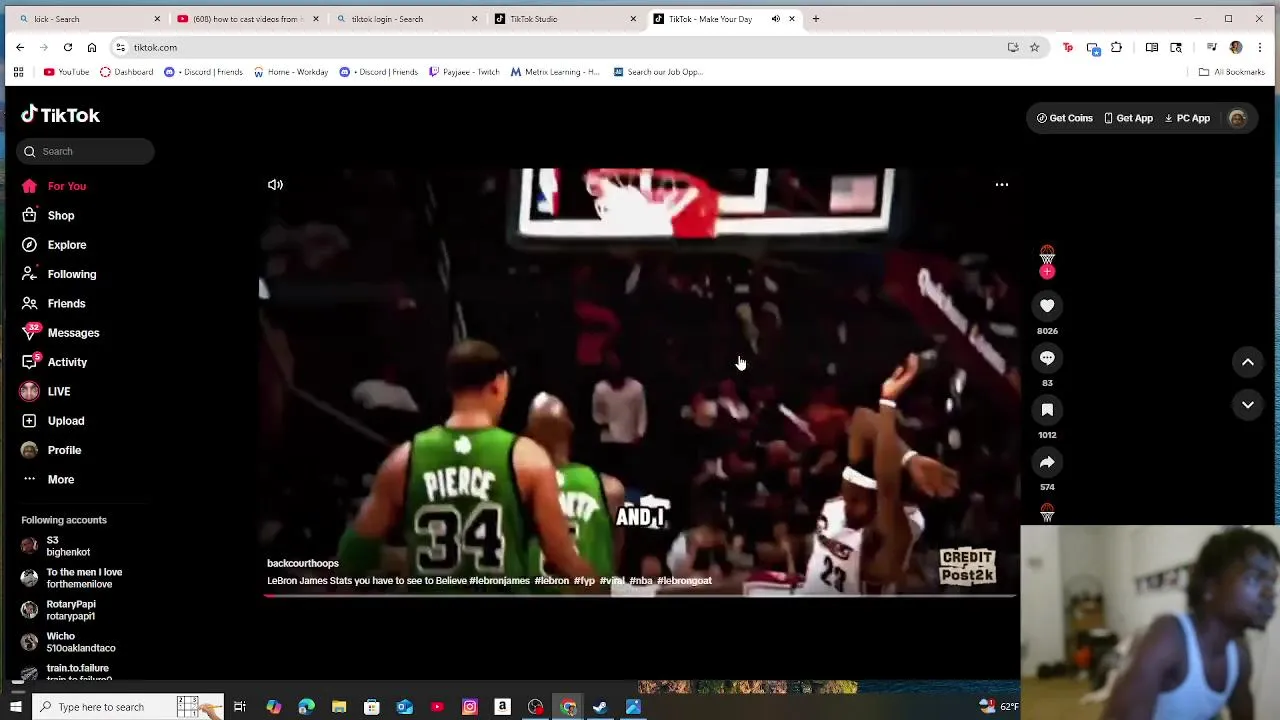This screenshot has height=720, width=1280.
Task: Click the TikTok logo
Action: [61, 115]
